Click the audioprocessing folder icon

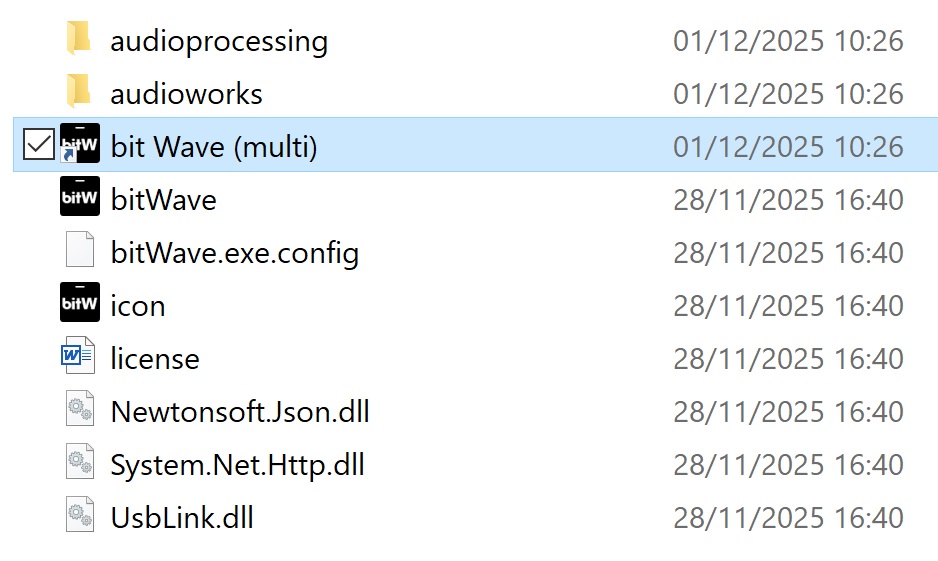coord(79,40)
